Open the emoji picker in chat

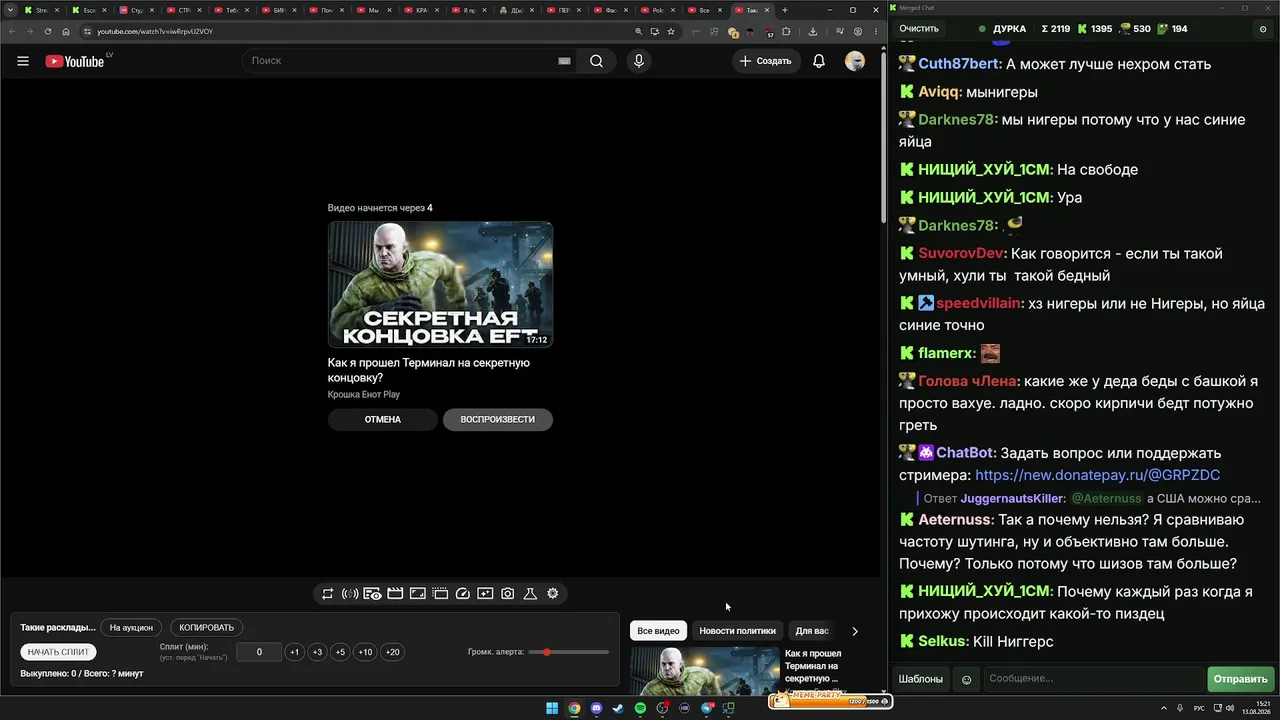(x=966, y=679)
